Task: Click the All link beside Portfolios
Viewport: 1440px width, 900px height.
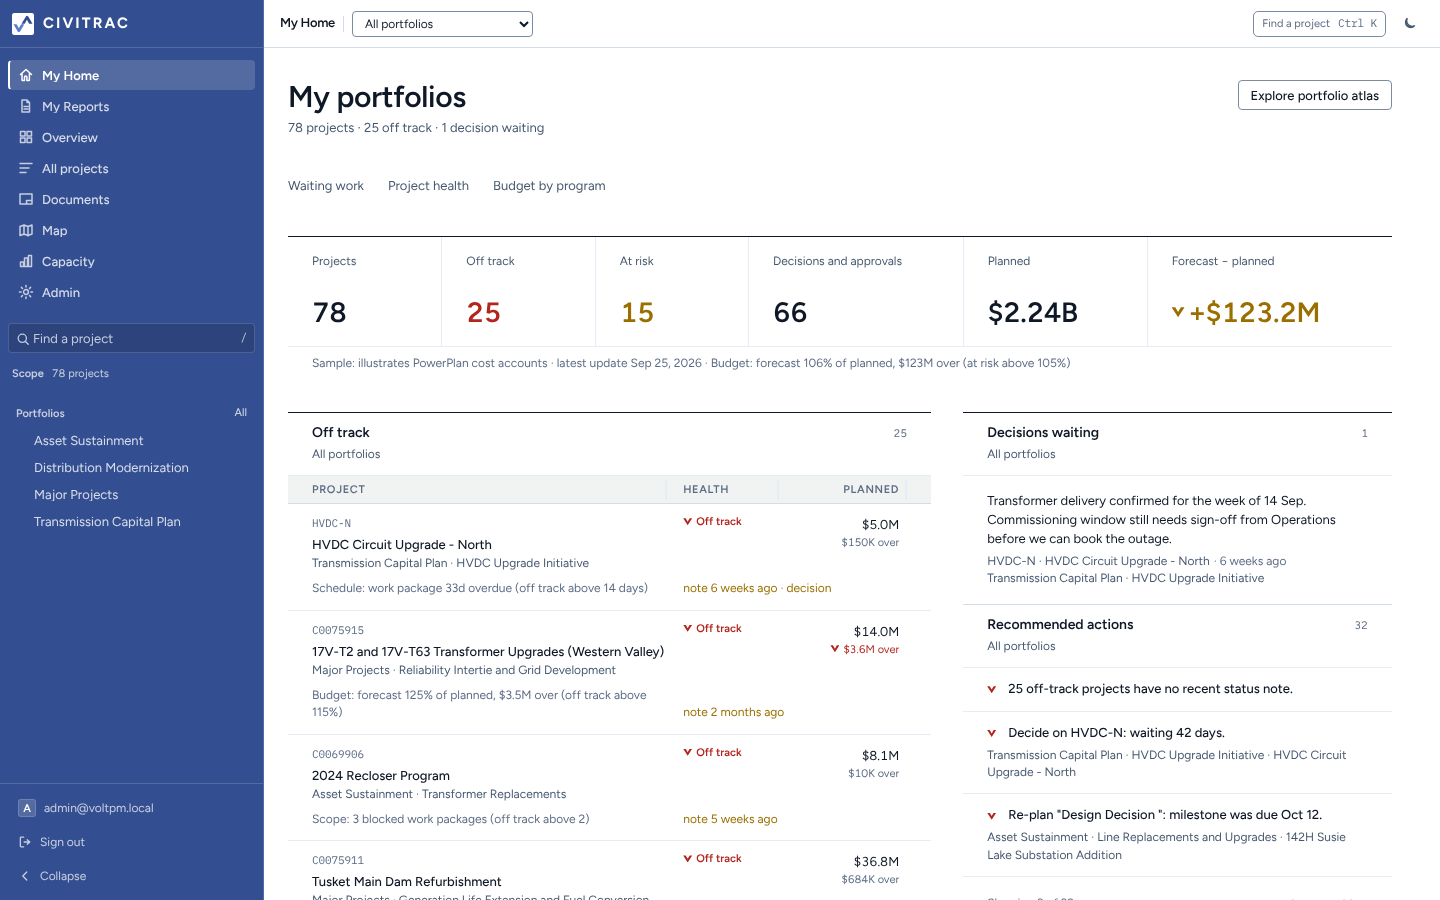Action: (x=240, y=412)
